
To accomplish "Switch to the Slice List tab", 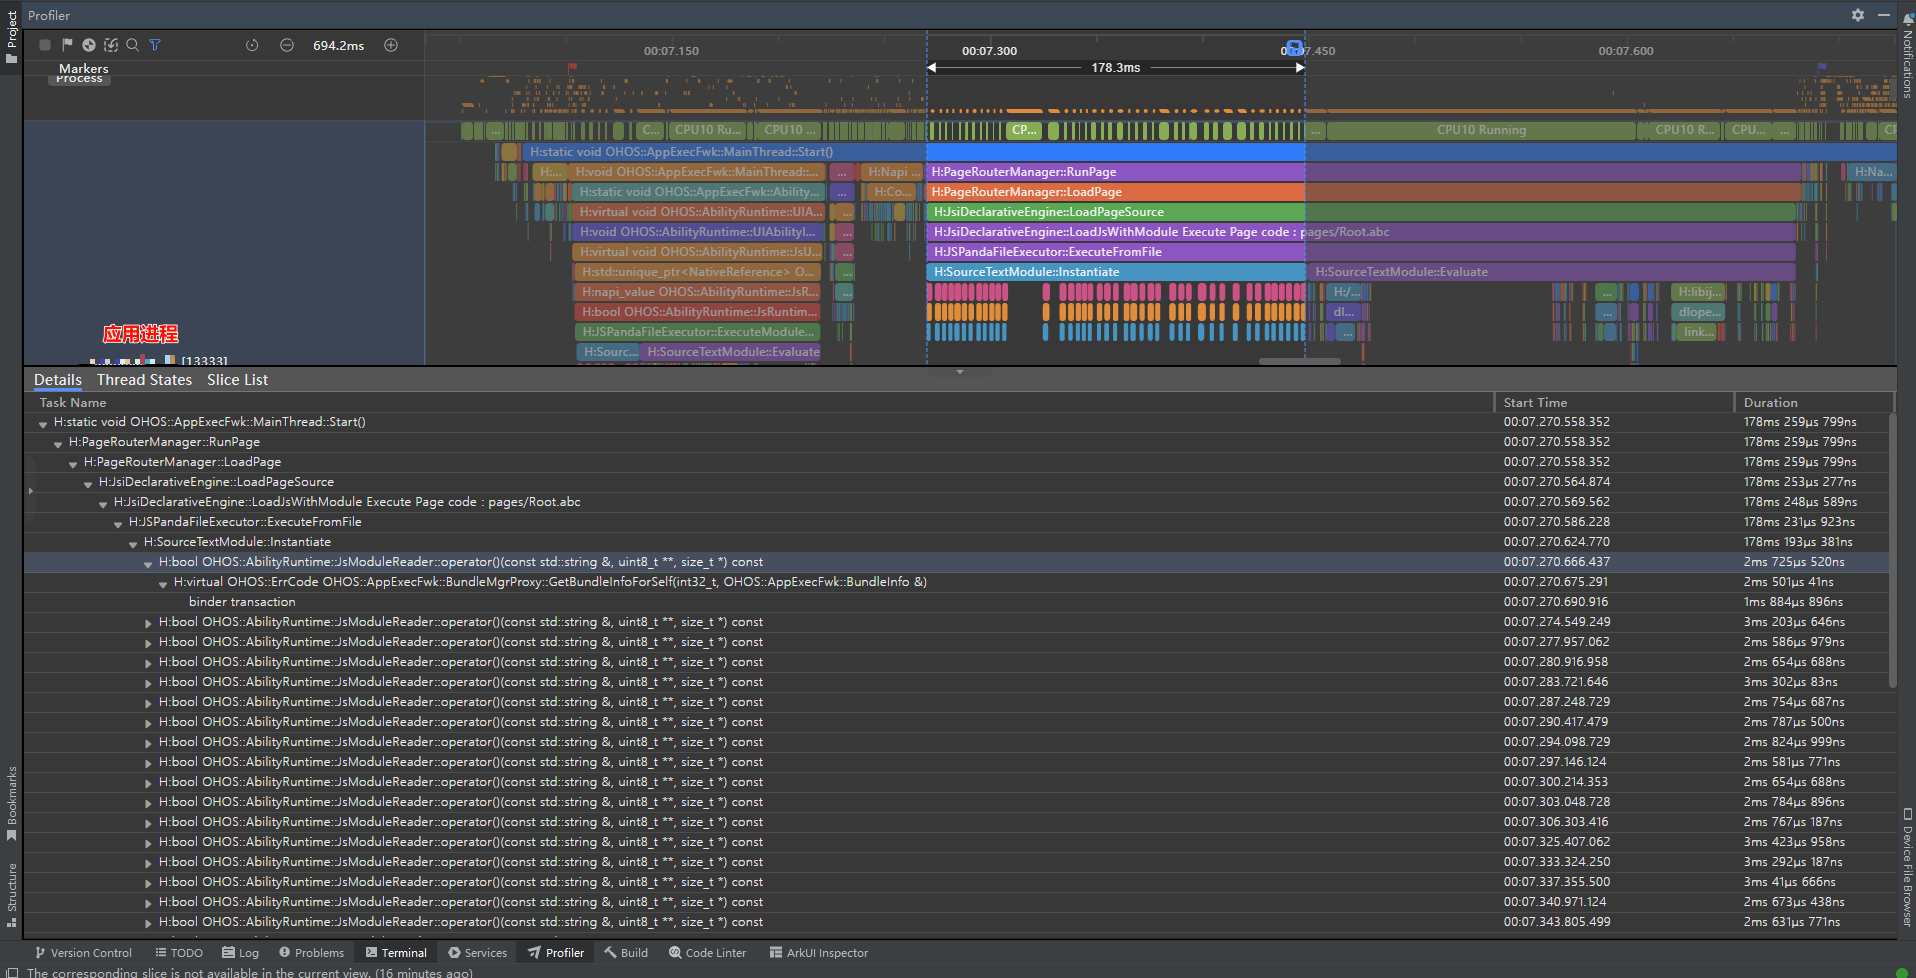I will tap(237, 380).
